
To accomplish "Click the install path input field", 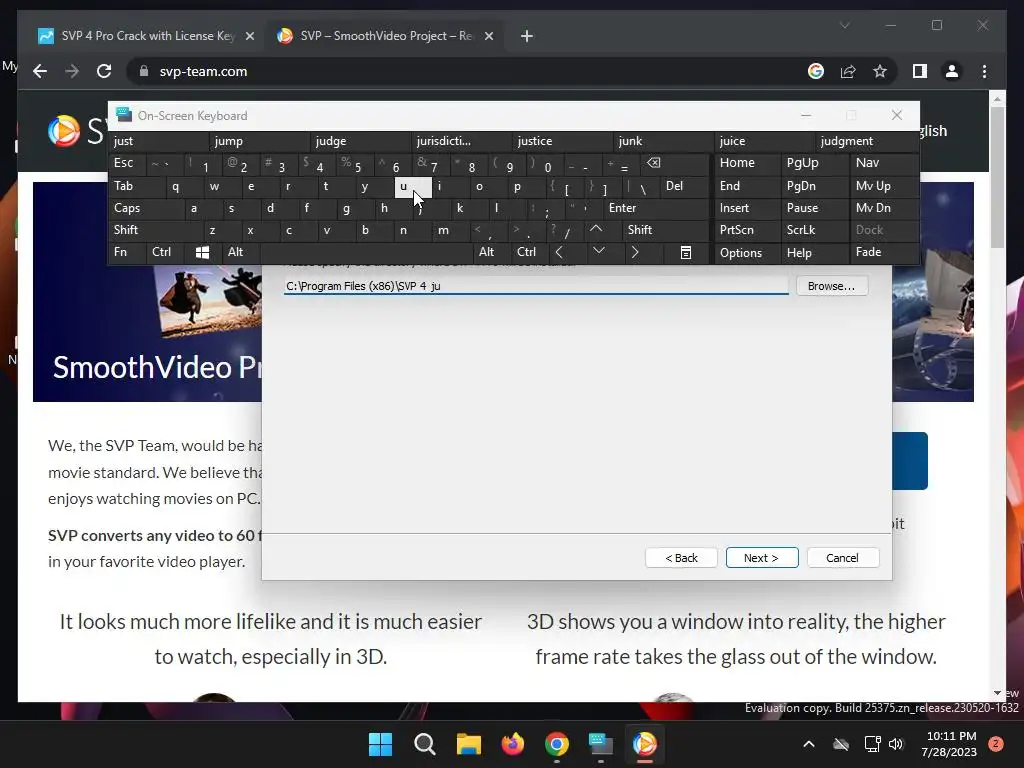I will pos(536,286).
